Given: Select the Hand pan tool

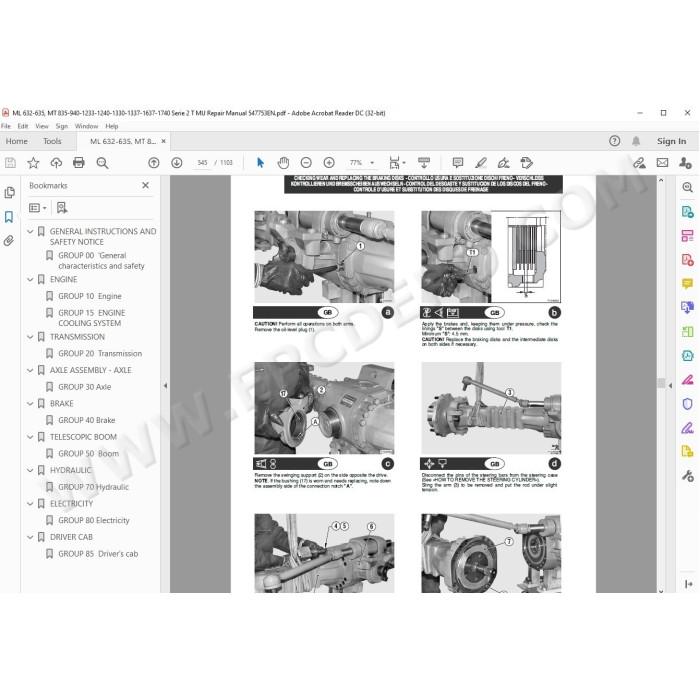Looking at the screenshot, I should pos(283,163).
